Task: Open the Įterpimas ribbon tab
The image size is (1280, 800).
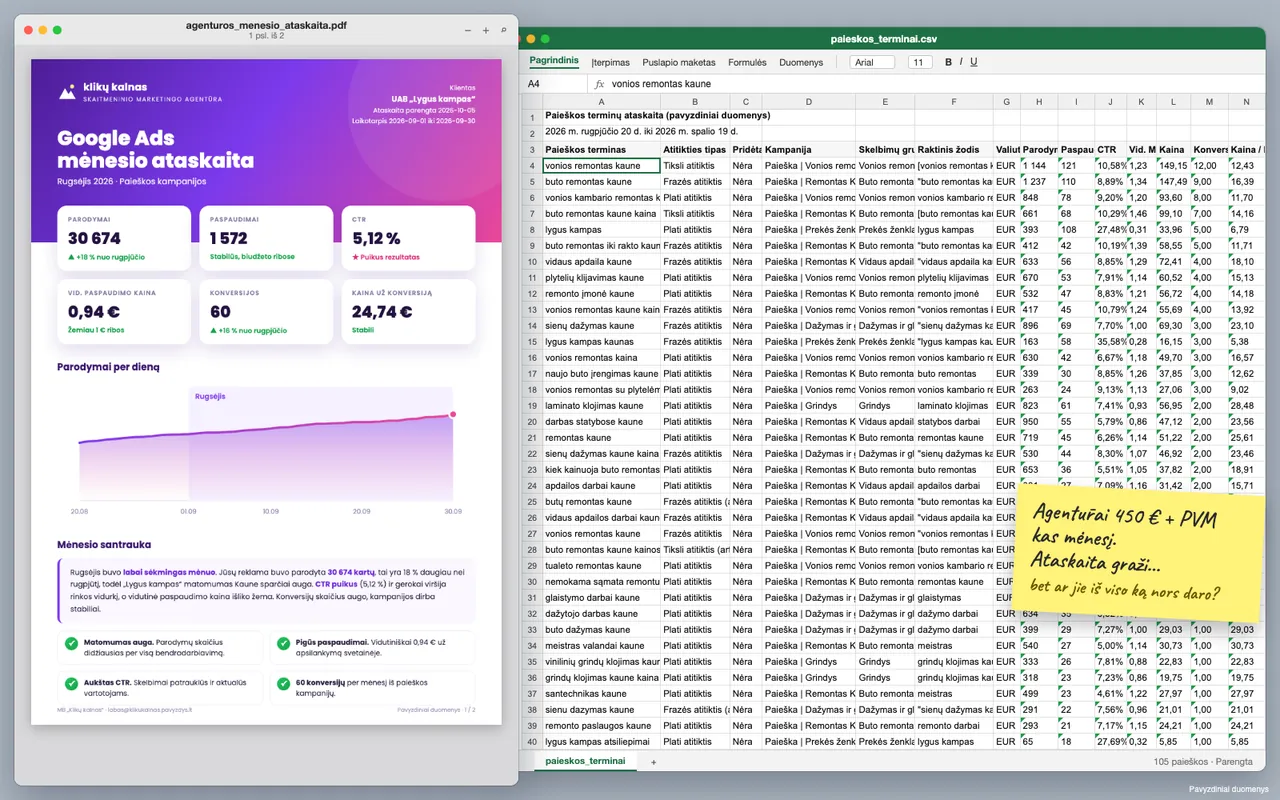Action: (611, 62)
